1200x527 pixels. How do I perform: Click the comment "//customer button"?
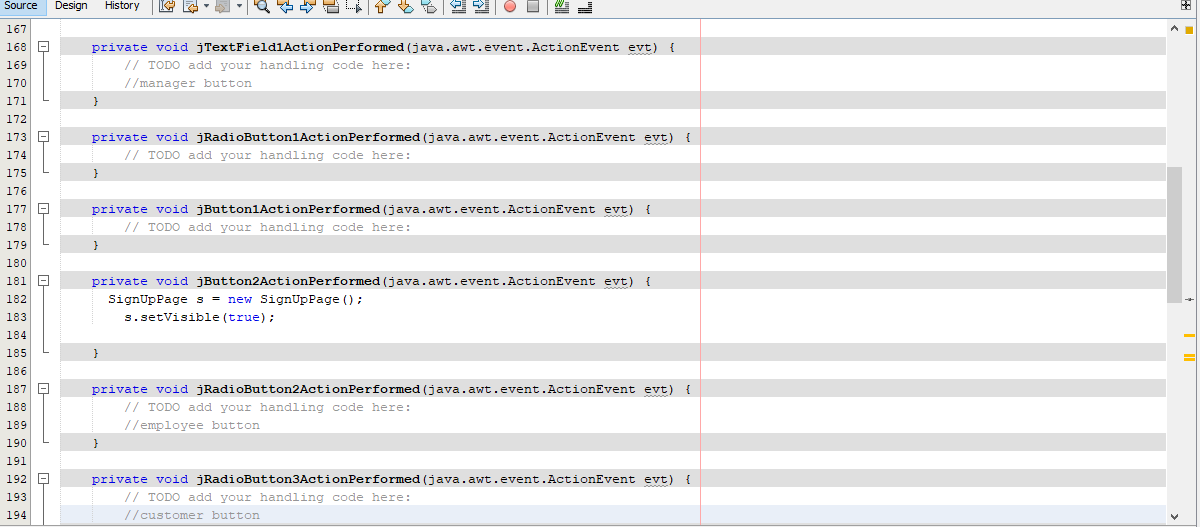pos(192,515)
